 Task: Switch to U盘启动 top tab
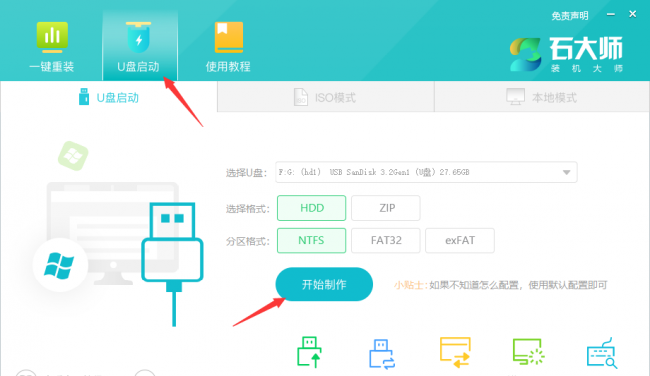tap(140, 46)
